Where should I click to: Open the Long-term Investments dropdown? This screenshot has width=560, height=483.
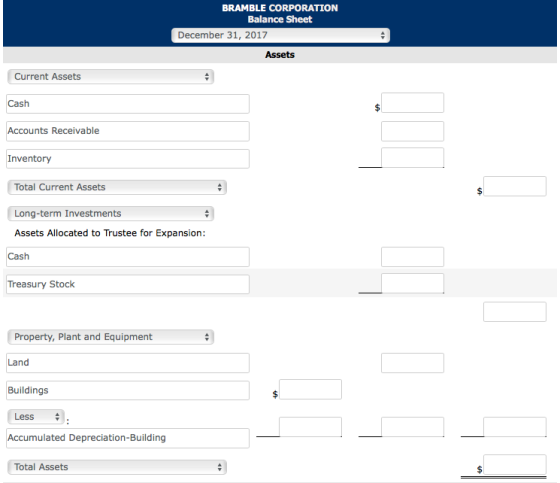point(110,214)
